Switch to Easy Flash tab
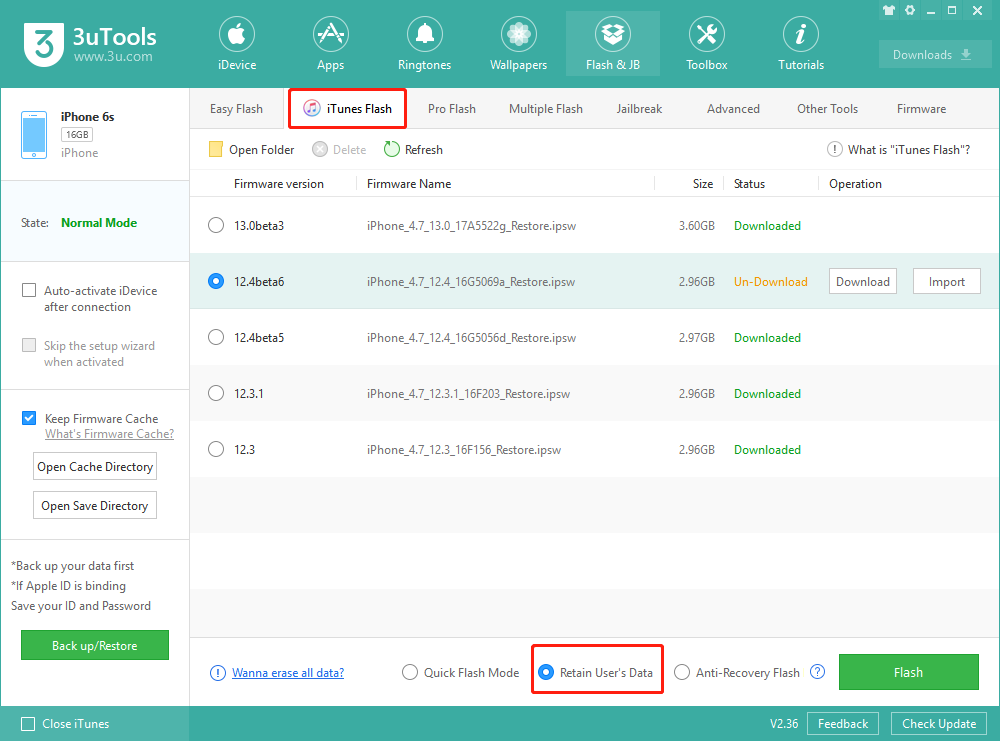 [x=236, y=109]
